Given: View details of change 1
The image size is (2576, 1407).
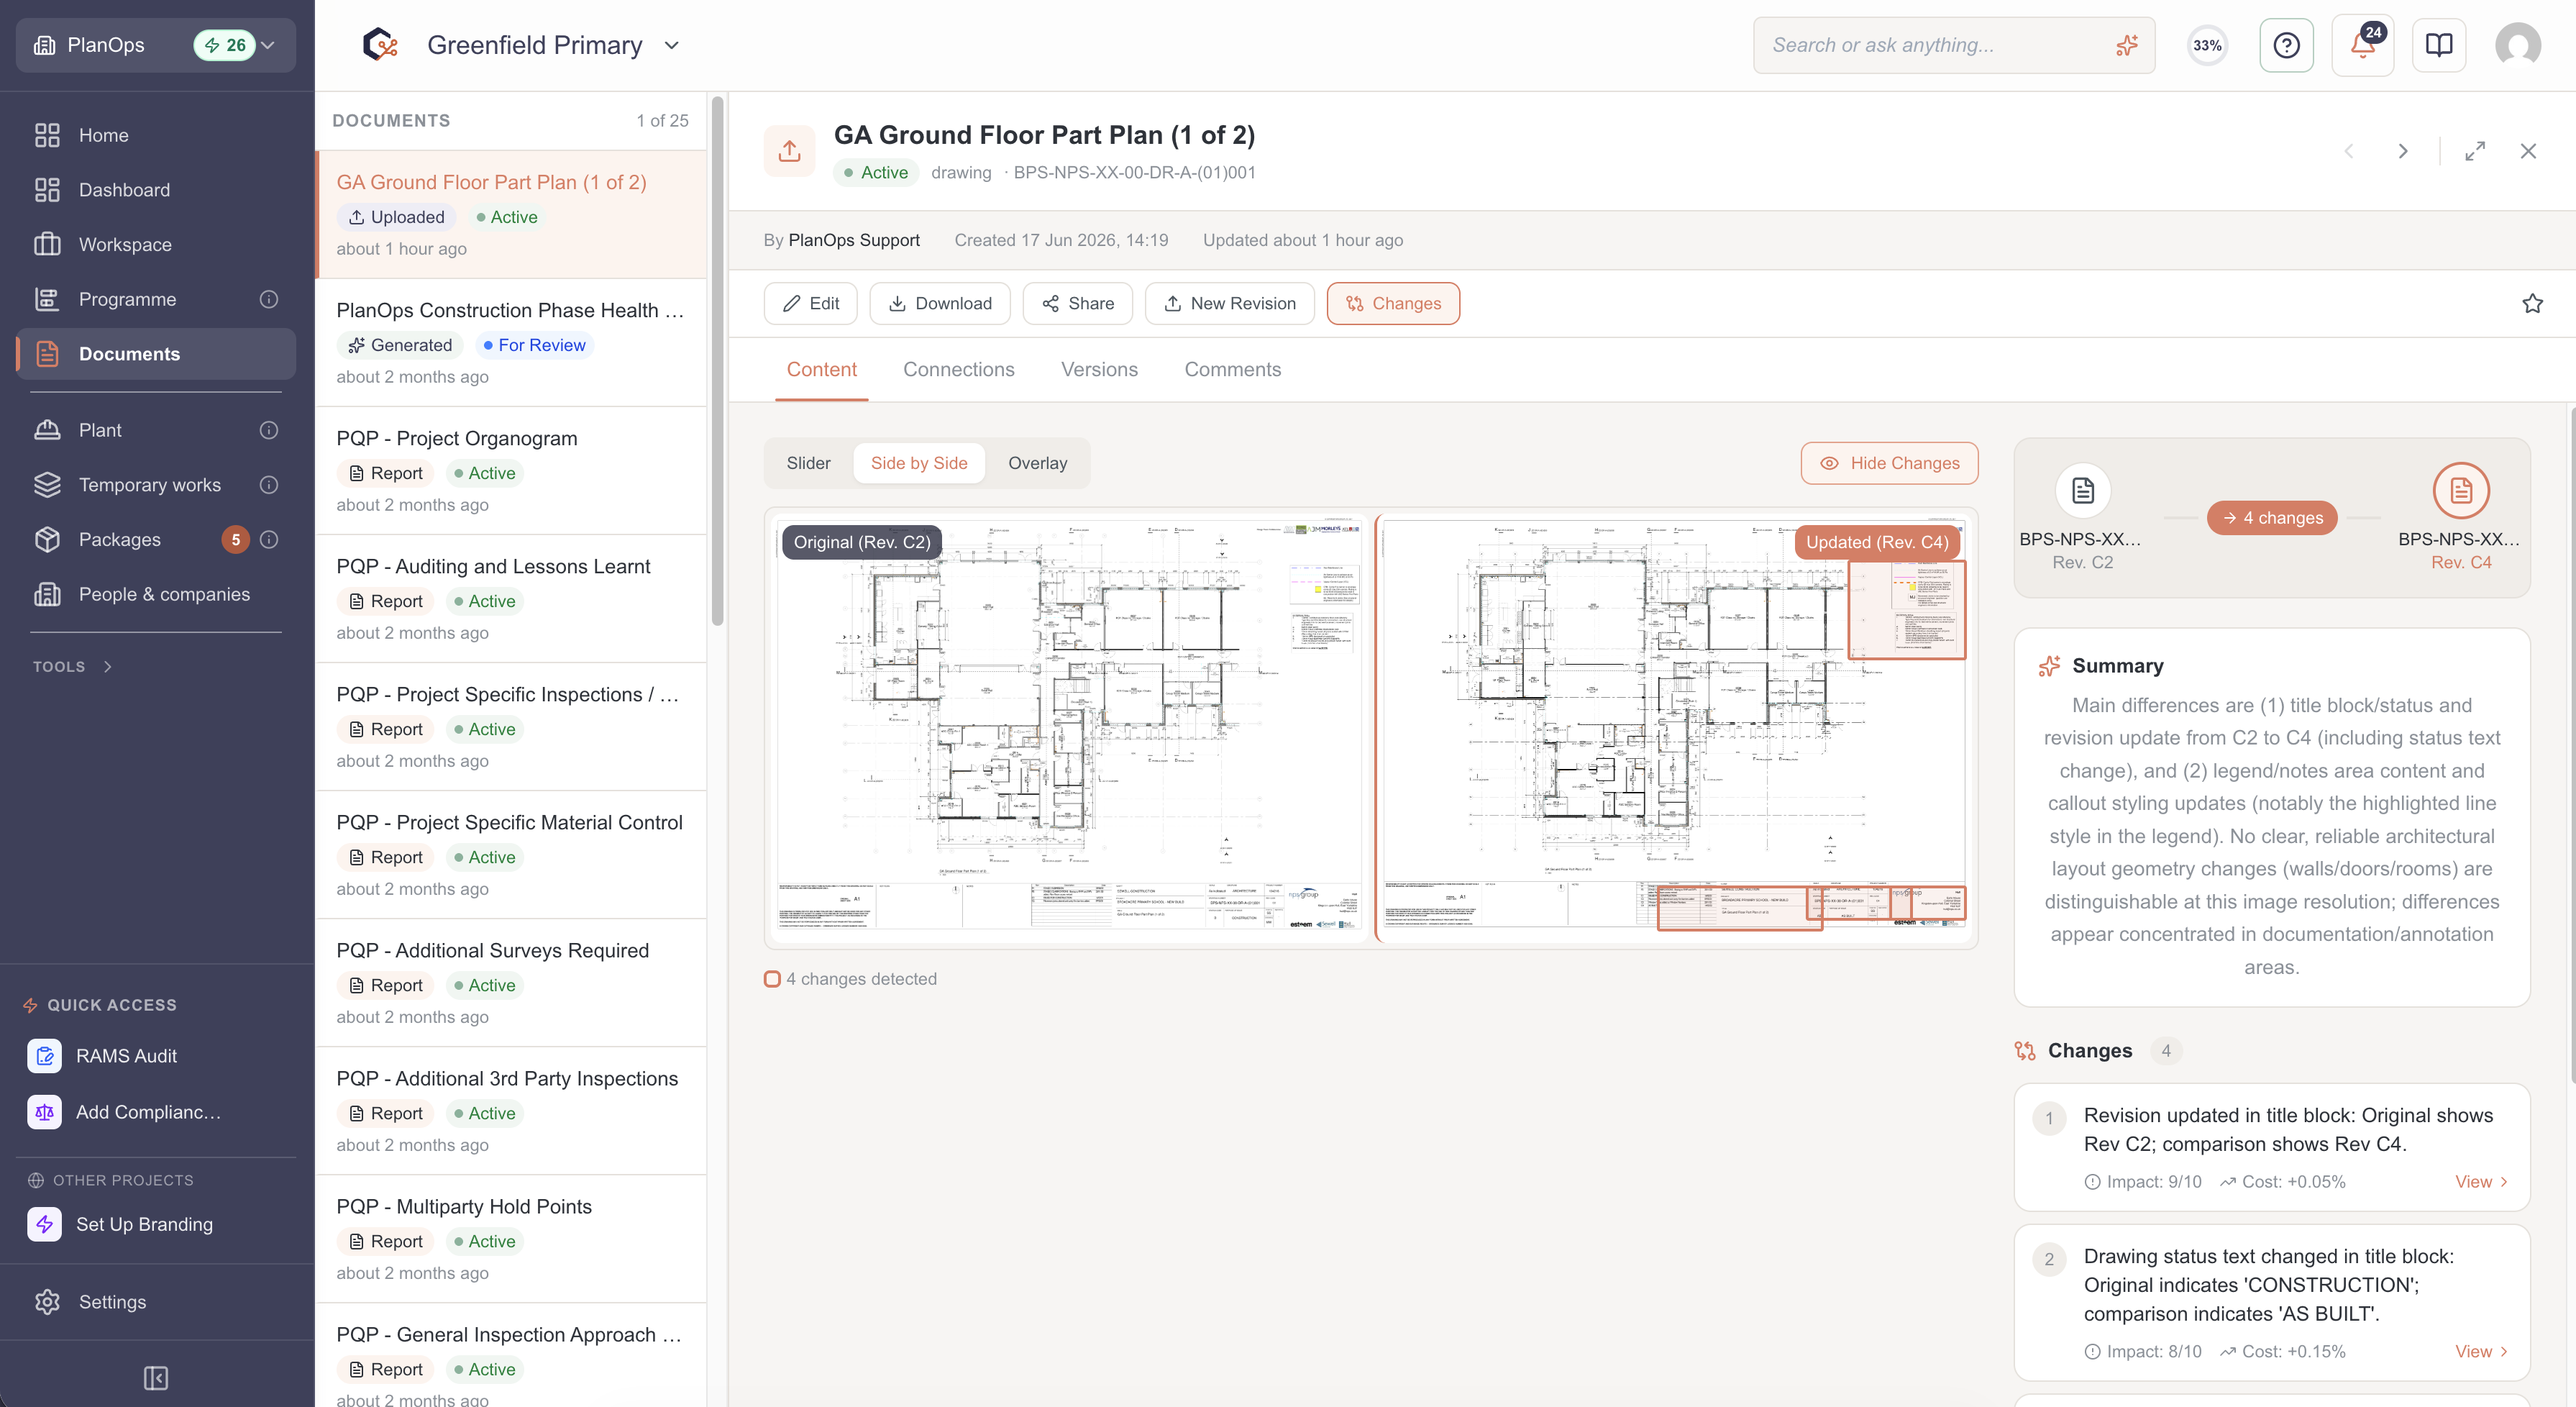Looking at the screenshot, I should point(2481,1182).
